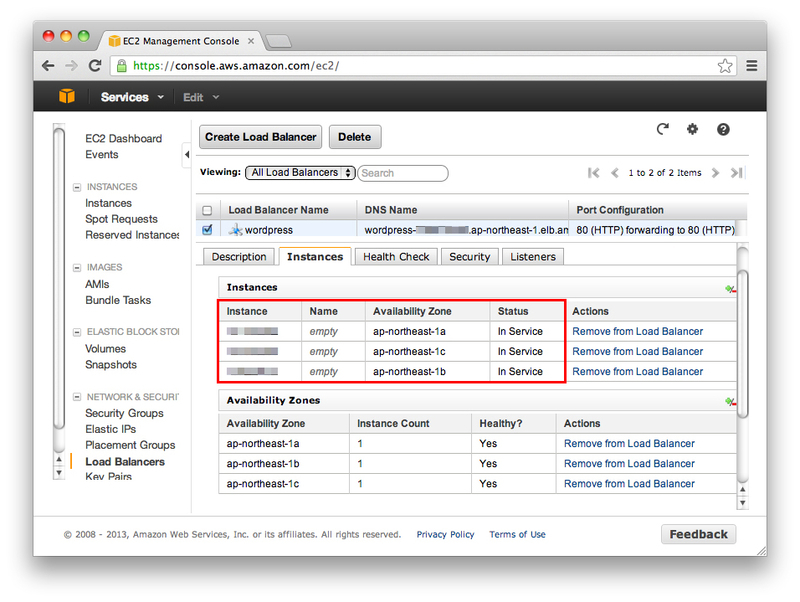Image resolution: width=800 pixels, height=602 pixels.
Task: Remove ap-northeast-1a instance from Load Balancer
Action: click(637, 332)
